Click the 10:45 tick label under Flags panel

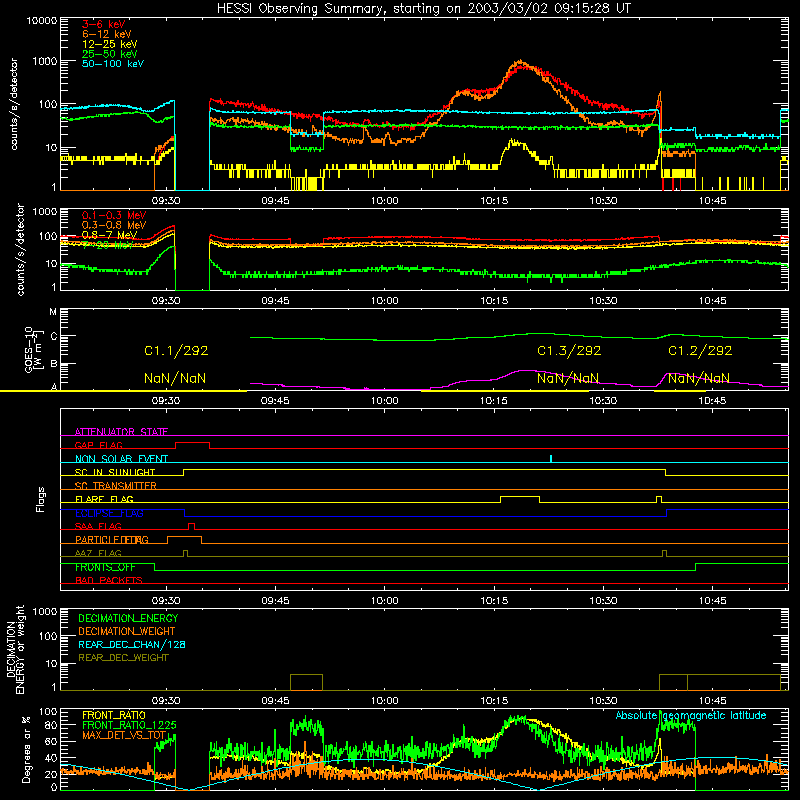click(x=712, y=601)
